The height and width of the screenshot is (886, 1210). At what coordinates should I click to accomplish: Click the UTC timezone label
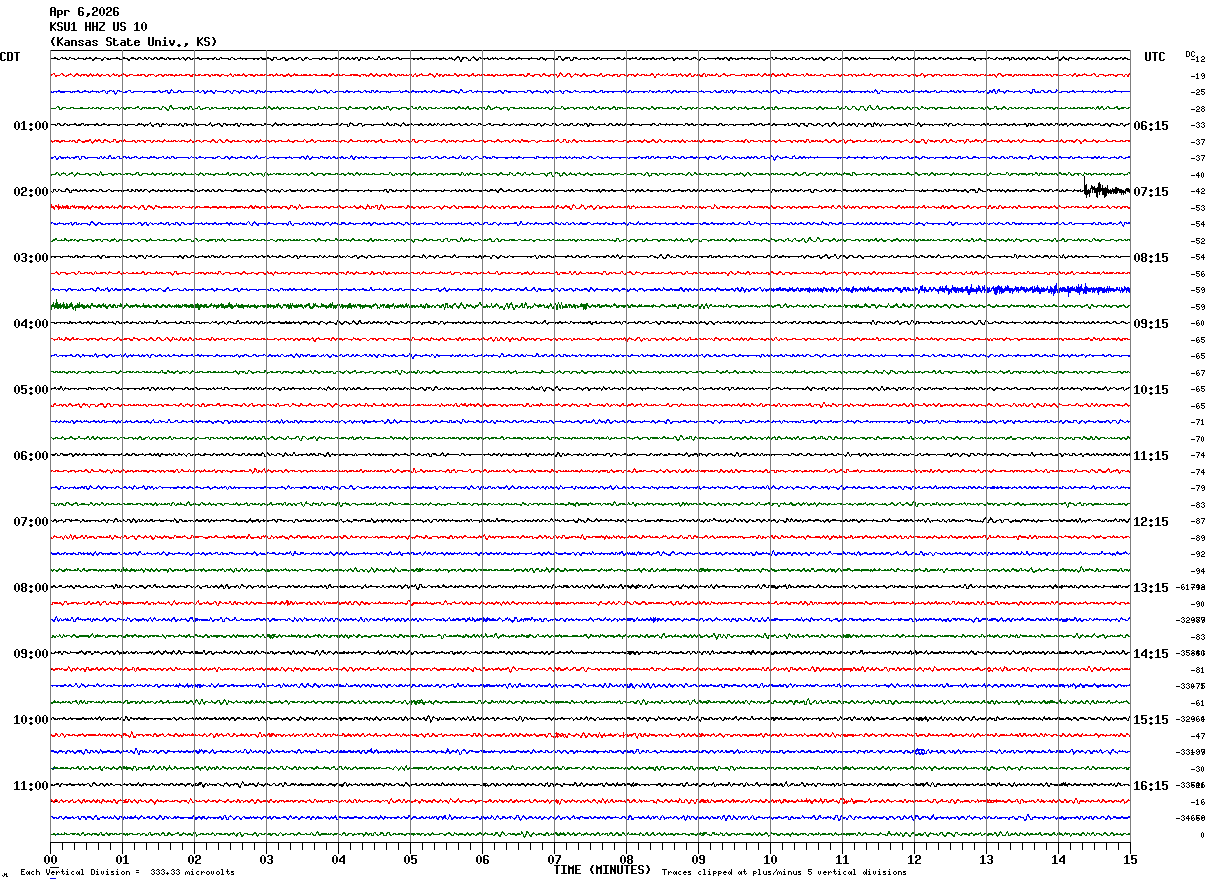[1154, 57]
